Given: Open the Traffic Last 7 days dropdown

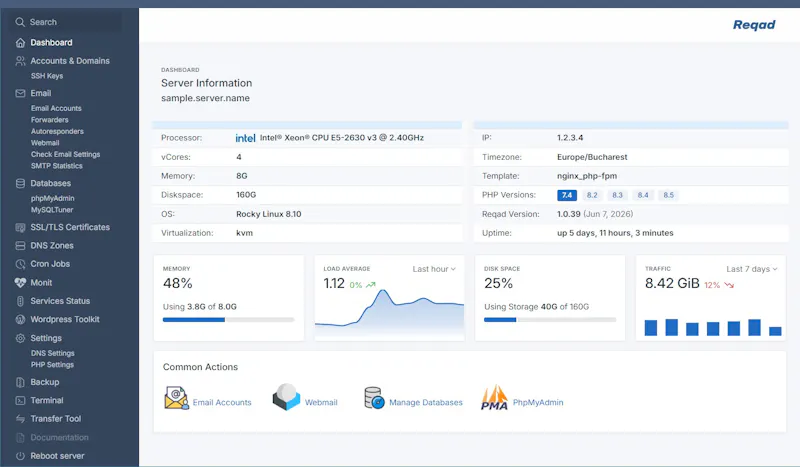Looking at the screenshot, I should tap(752, 269).
